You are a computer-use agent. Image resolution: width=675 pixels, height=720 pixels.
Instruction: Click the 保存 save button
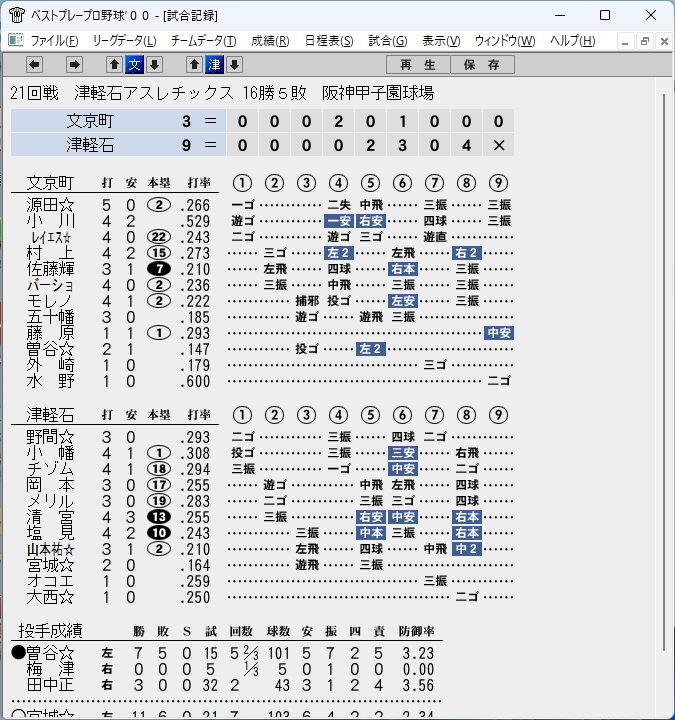482,65
